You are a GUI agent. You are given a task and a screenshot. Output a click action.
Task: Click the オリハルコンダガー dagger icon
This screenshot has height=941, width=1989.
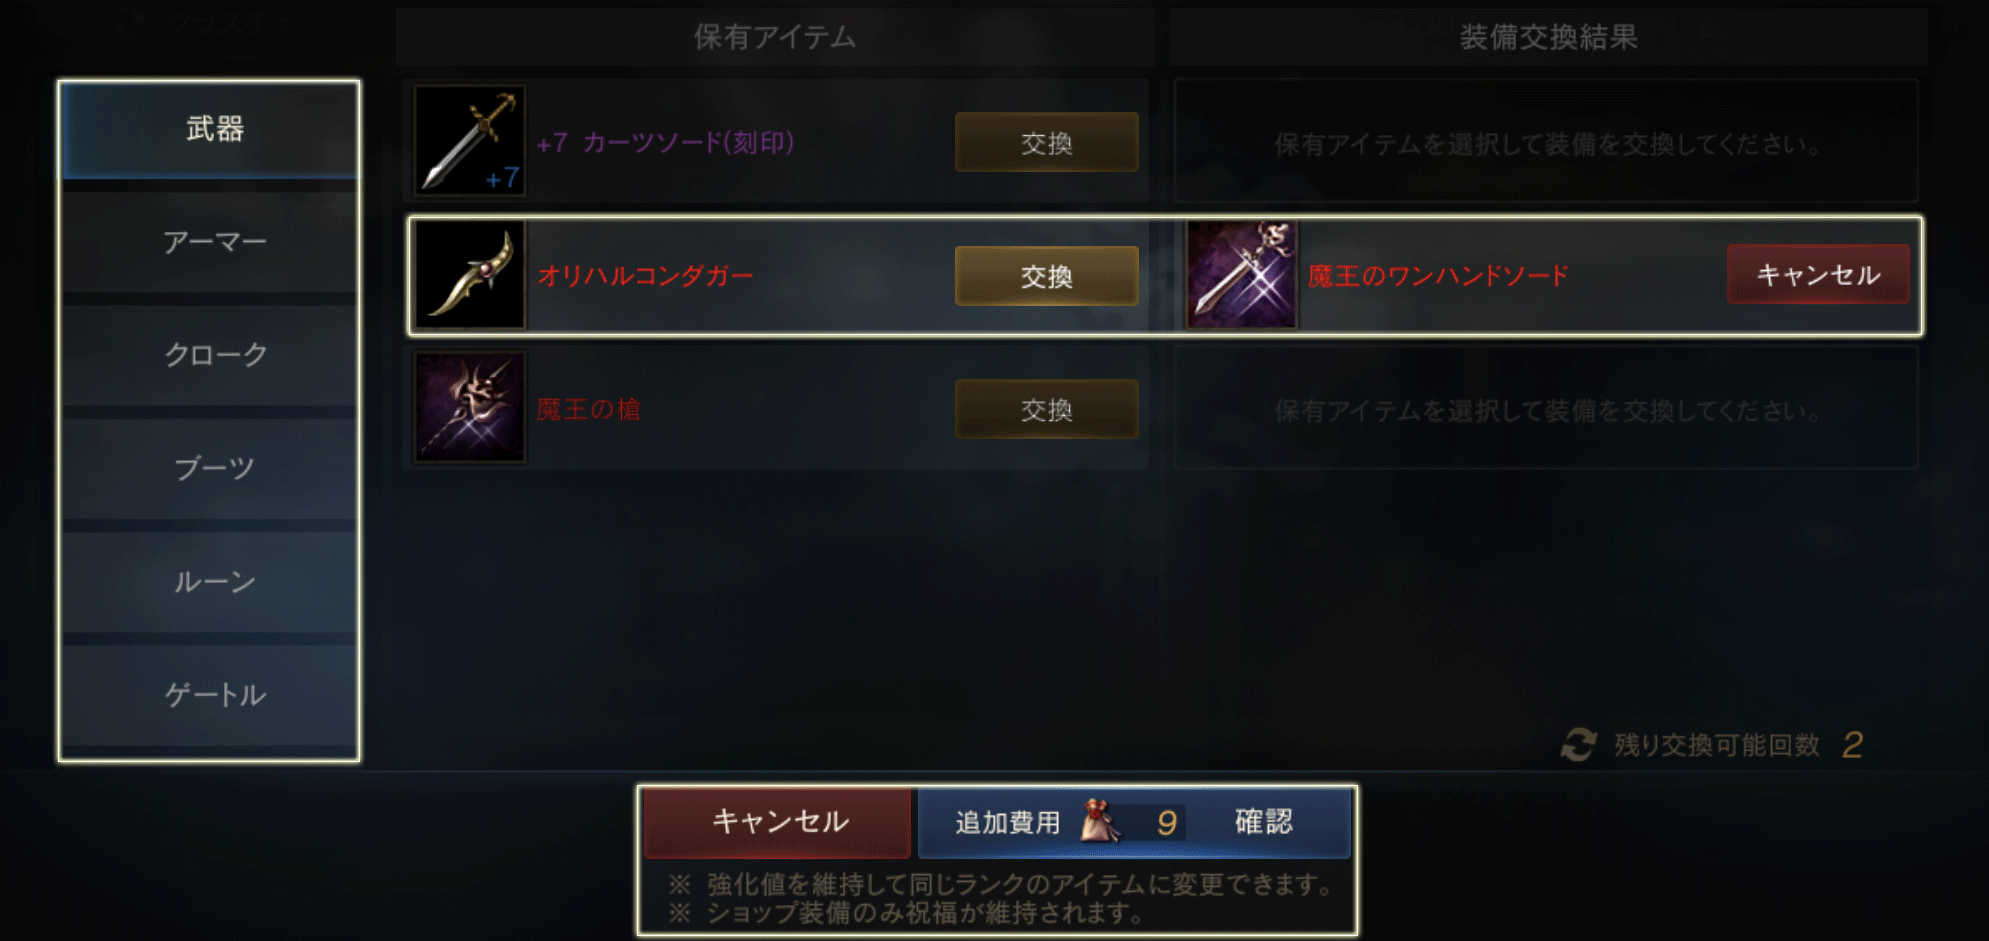coord(470,275)
